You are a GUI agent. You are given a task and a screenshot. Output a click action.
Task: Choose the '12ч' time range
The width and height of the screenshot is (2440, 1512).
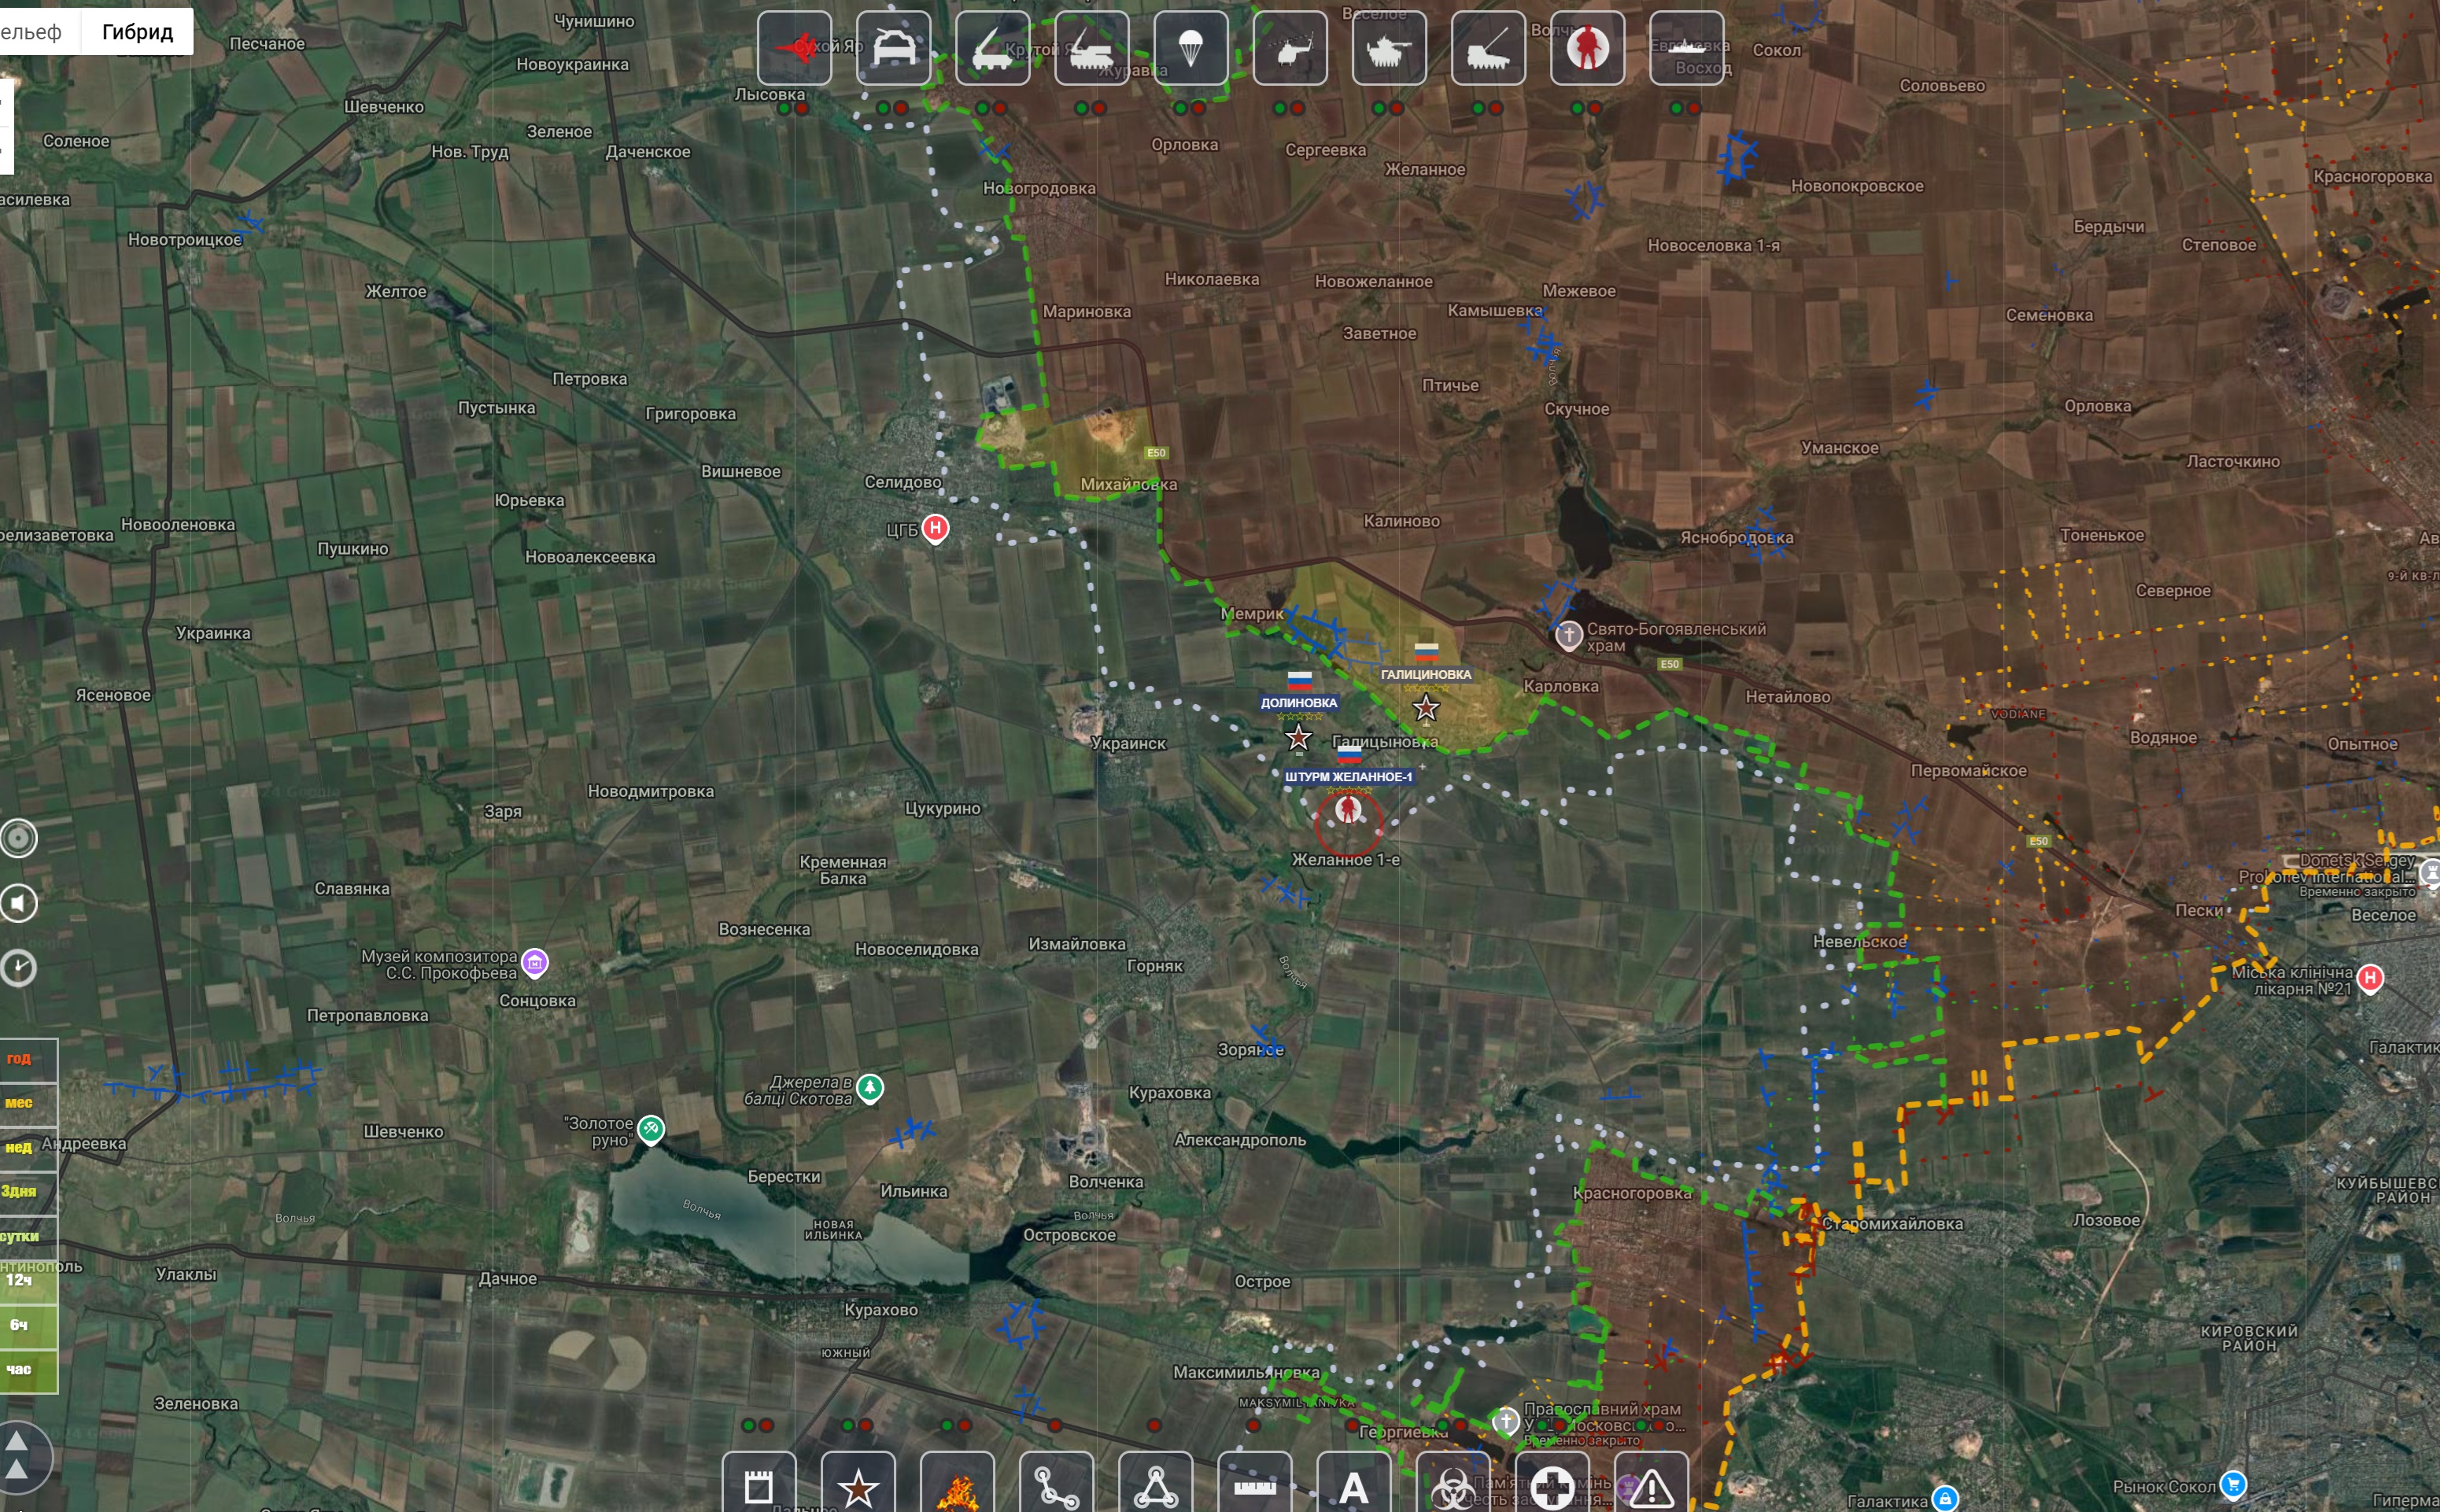[20, 1280]
